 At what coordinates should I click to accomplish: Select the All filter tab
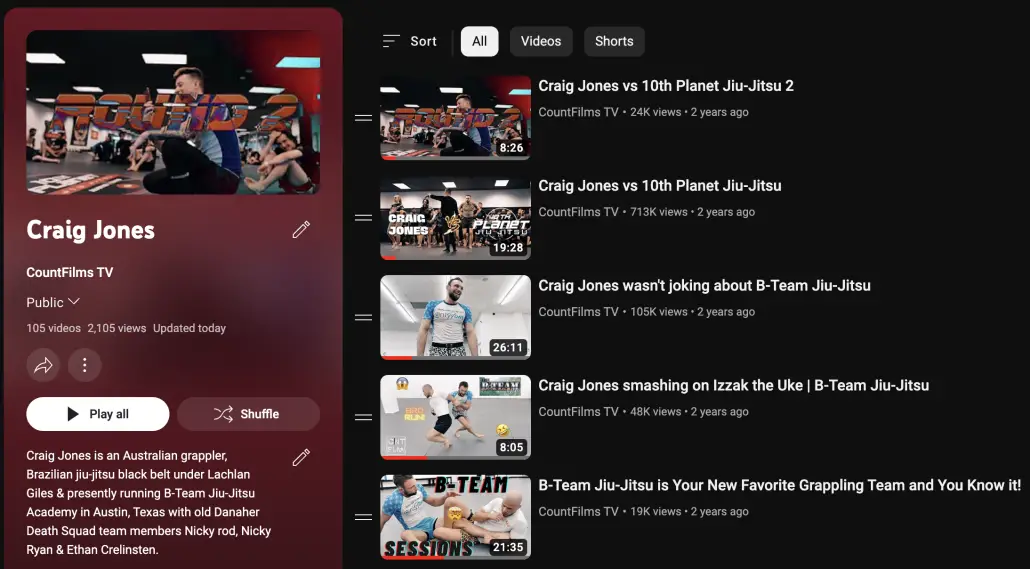tap(480, 41)
